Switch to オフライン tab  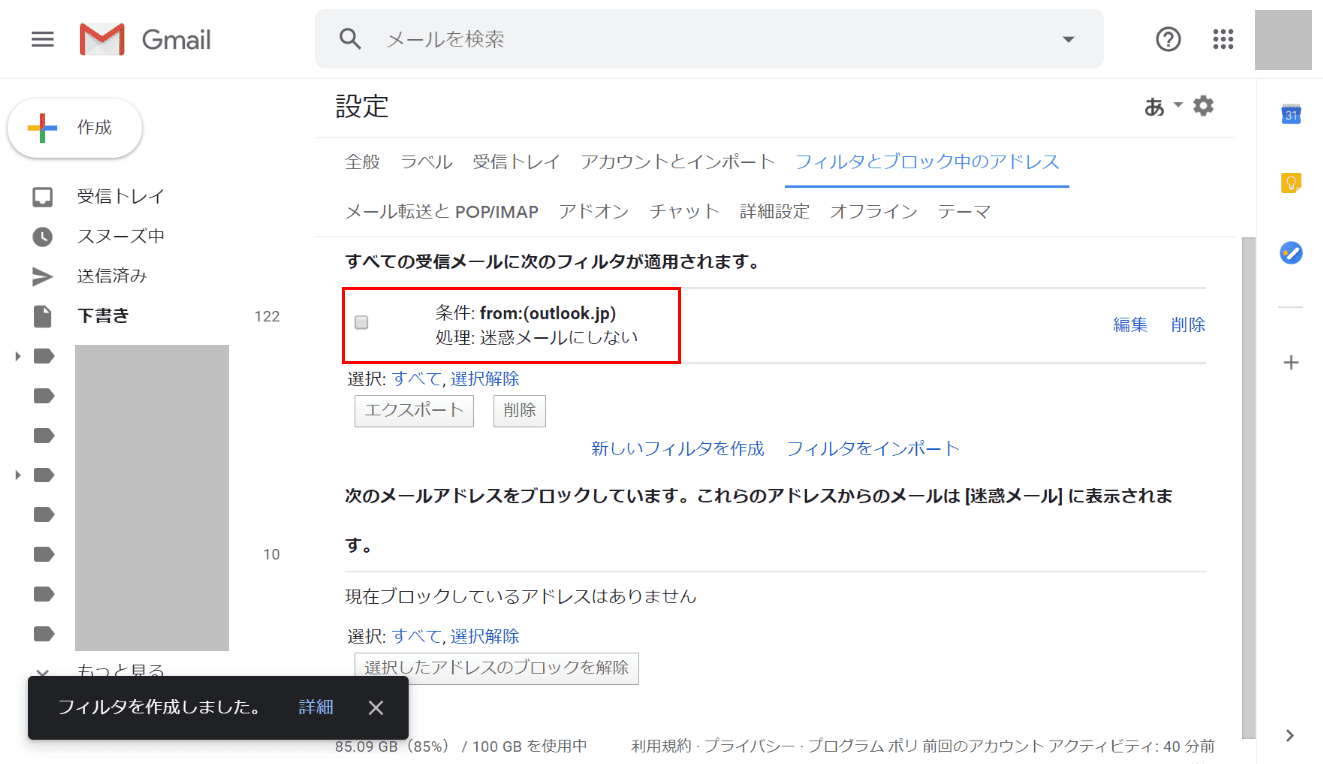(x=874, y=211)
